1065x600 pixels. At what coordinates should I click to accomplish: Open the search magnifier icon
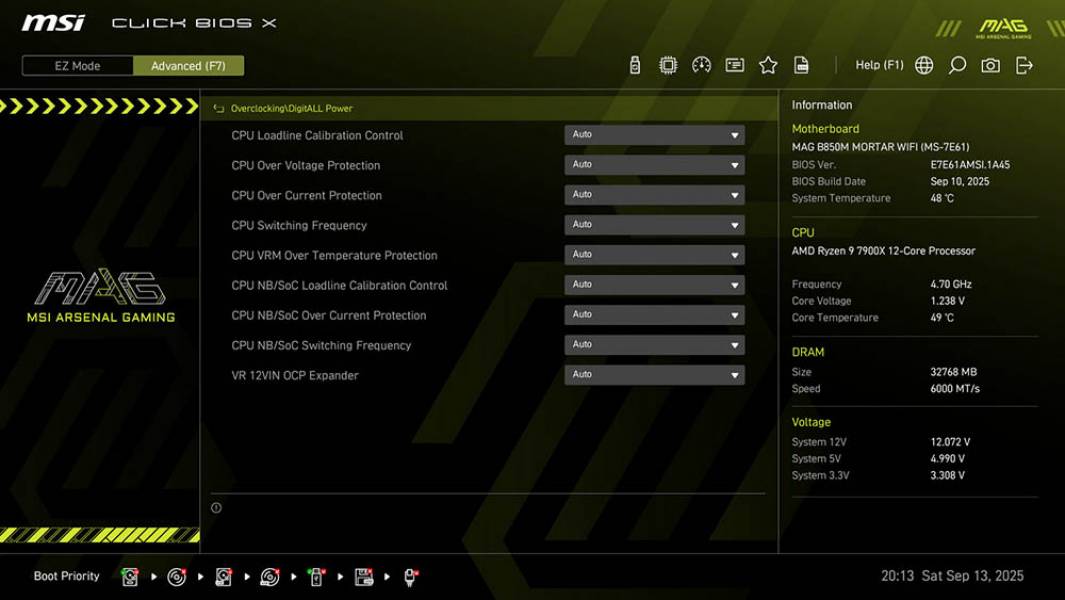coord(956,63)
